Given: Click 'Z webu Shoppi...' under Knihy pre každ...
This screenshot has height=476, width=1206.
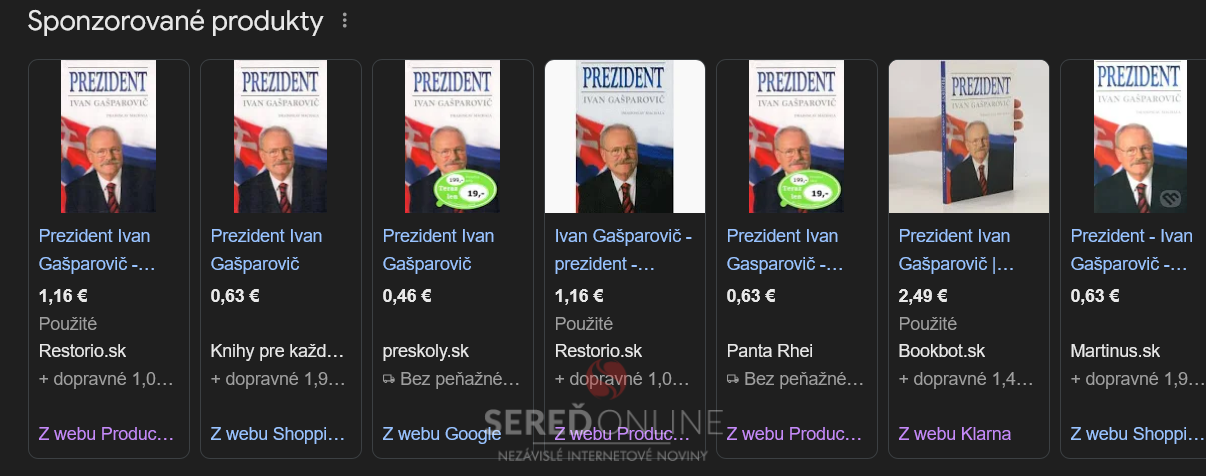Looking at the screenshot, I should click(278, 433).
